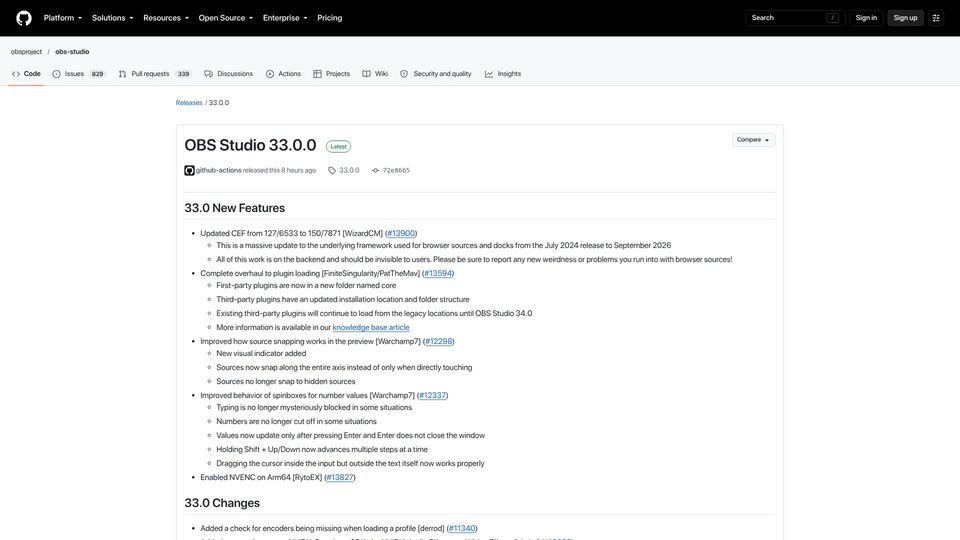Open pull request #13900 link
This screenshot has height=540, width=960.
(x=401, y=233)
